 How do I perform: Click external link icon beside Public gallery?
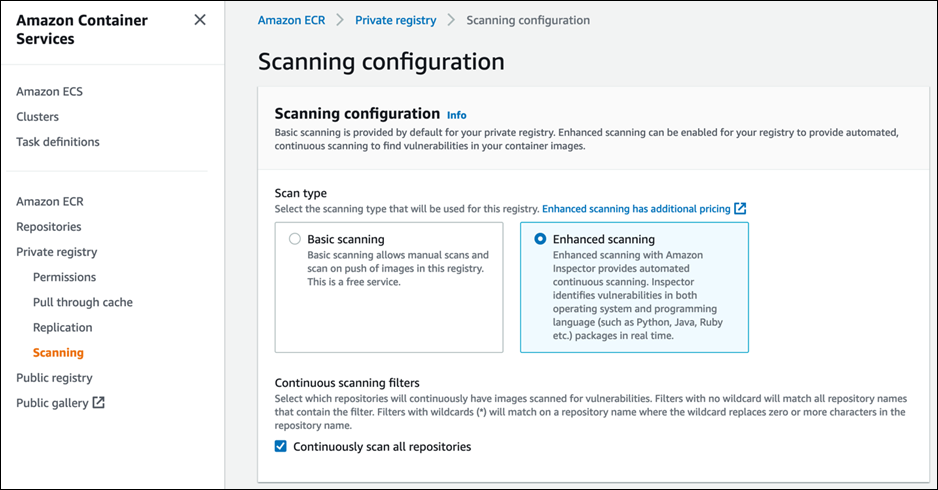(x=99, y=403)
